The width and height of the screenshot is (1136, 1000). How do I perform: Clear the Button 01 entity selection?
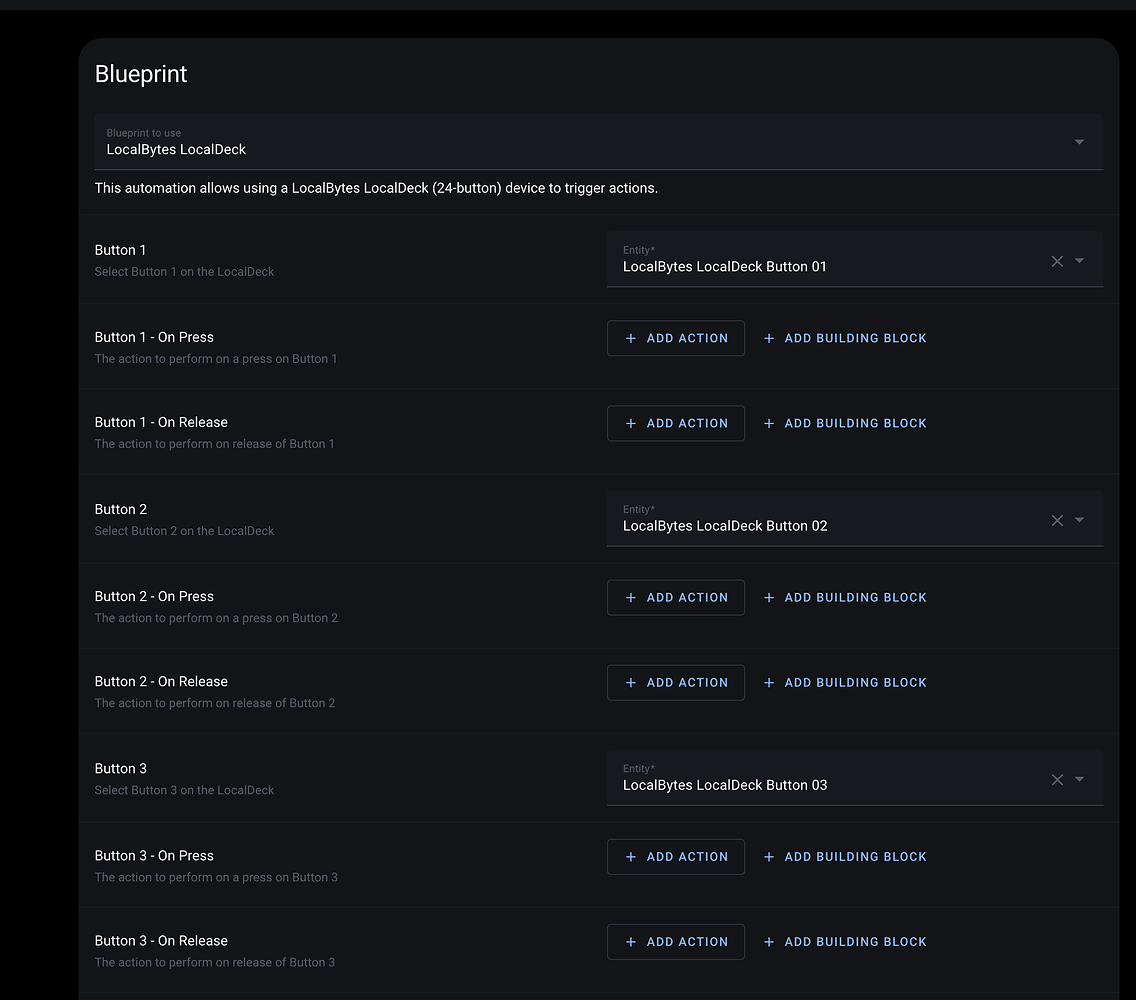coord(1057,261)
